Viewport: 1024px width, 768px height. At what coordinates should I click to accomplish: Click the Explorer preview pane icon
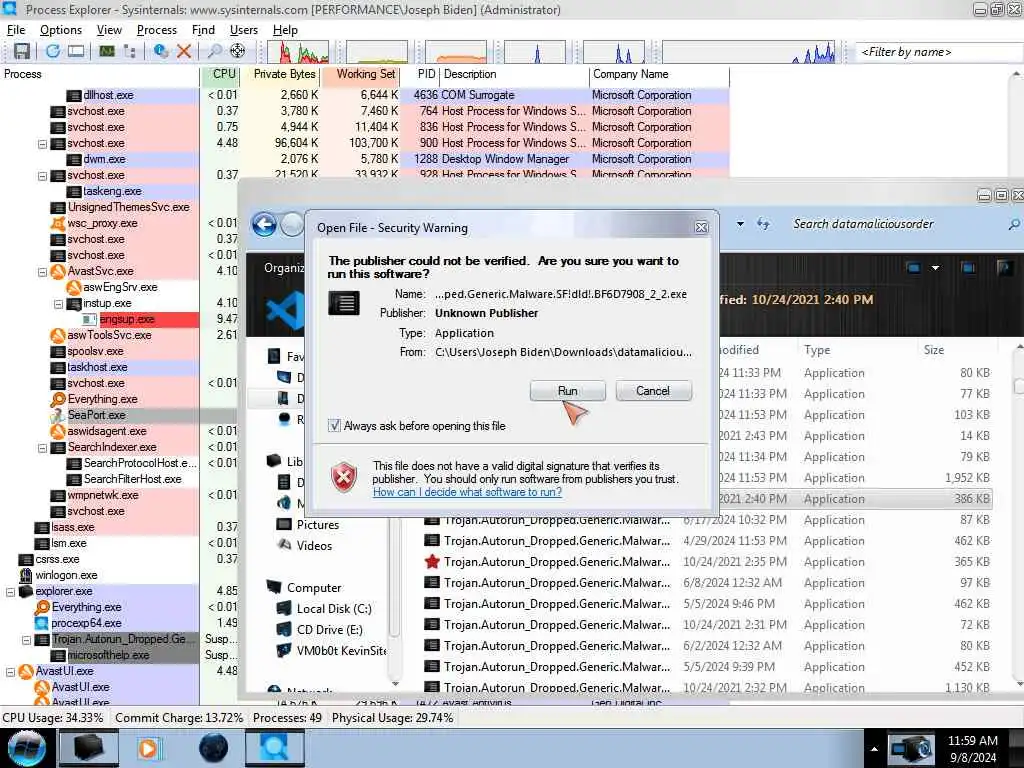pos(968,268)
